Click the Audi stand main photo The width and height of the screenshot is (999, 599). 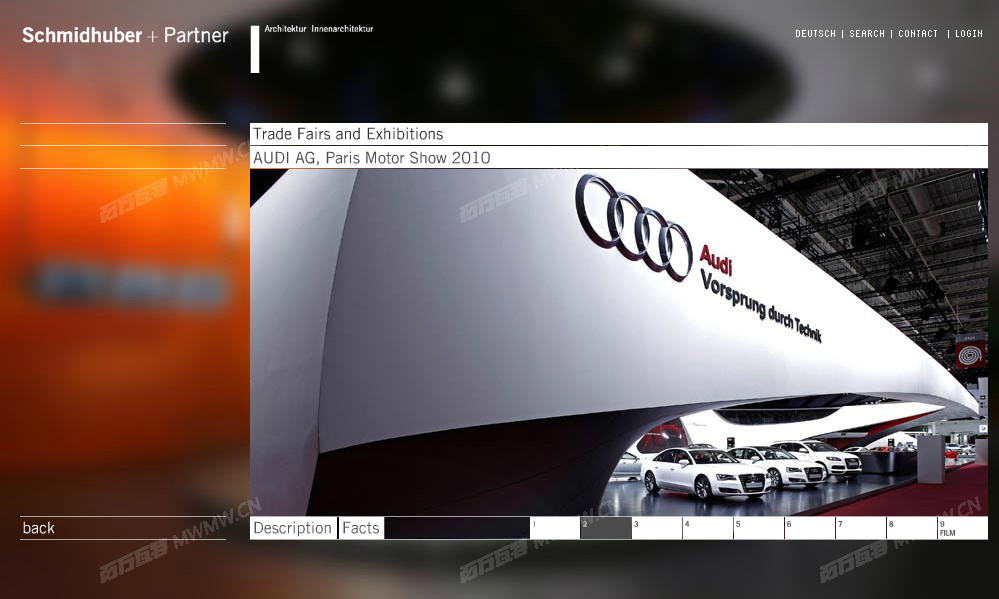pyautogui.click(x=619, y=342)
